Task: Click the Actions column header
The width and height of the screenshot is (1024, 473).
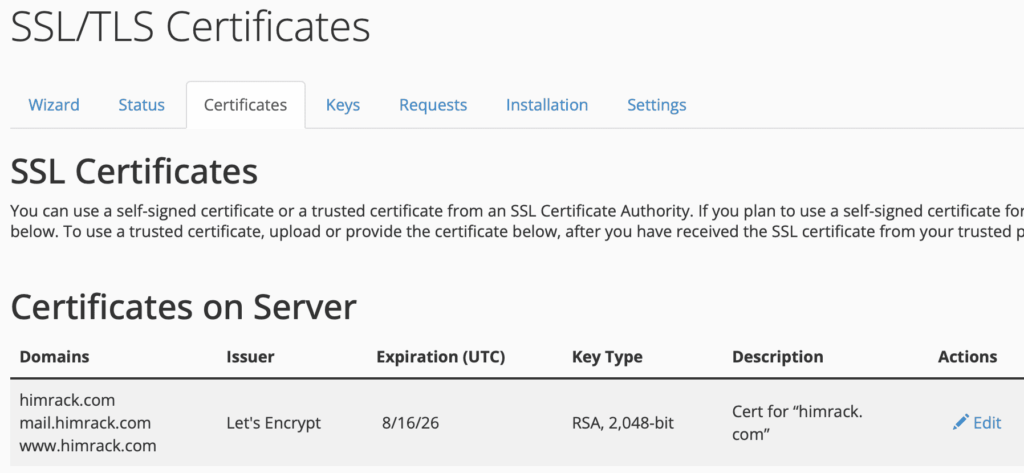Action: (x=967, y=357)
